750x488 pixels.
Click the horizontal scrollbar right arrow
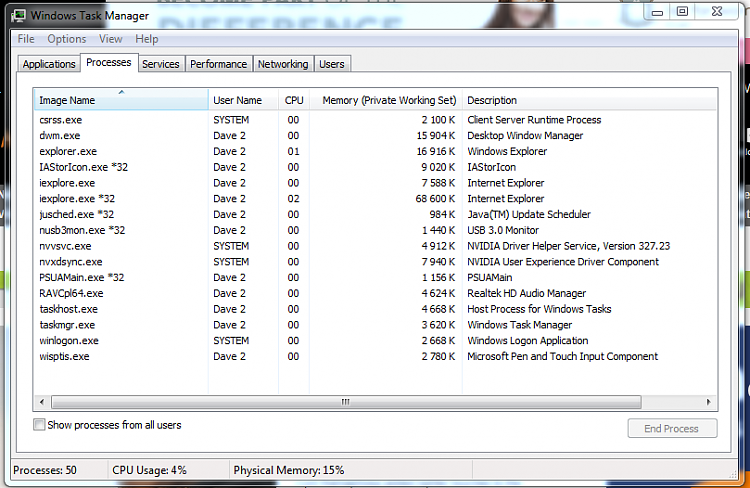709,402
